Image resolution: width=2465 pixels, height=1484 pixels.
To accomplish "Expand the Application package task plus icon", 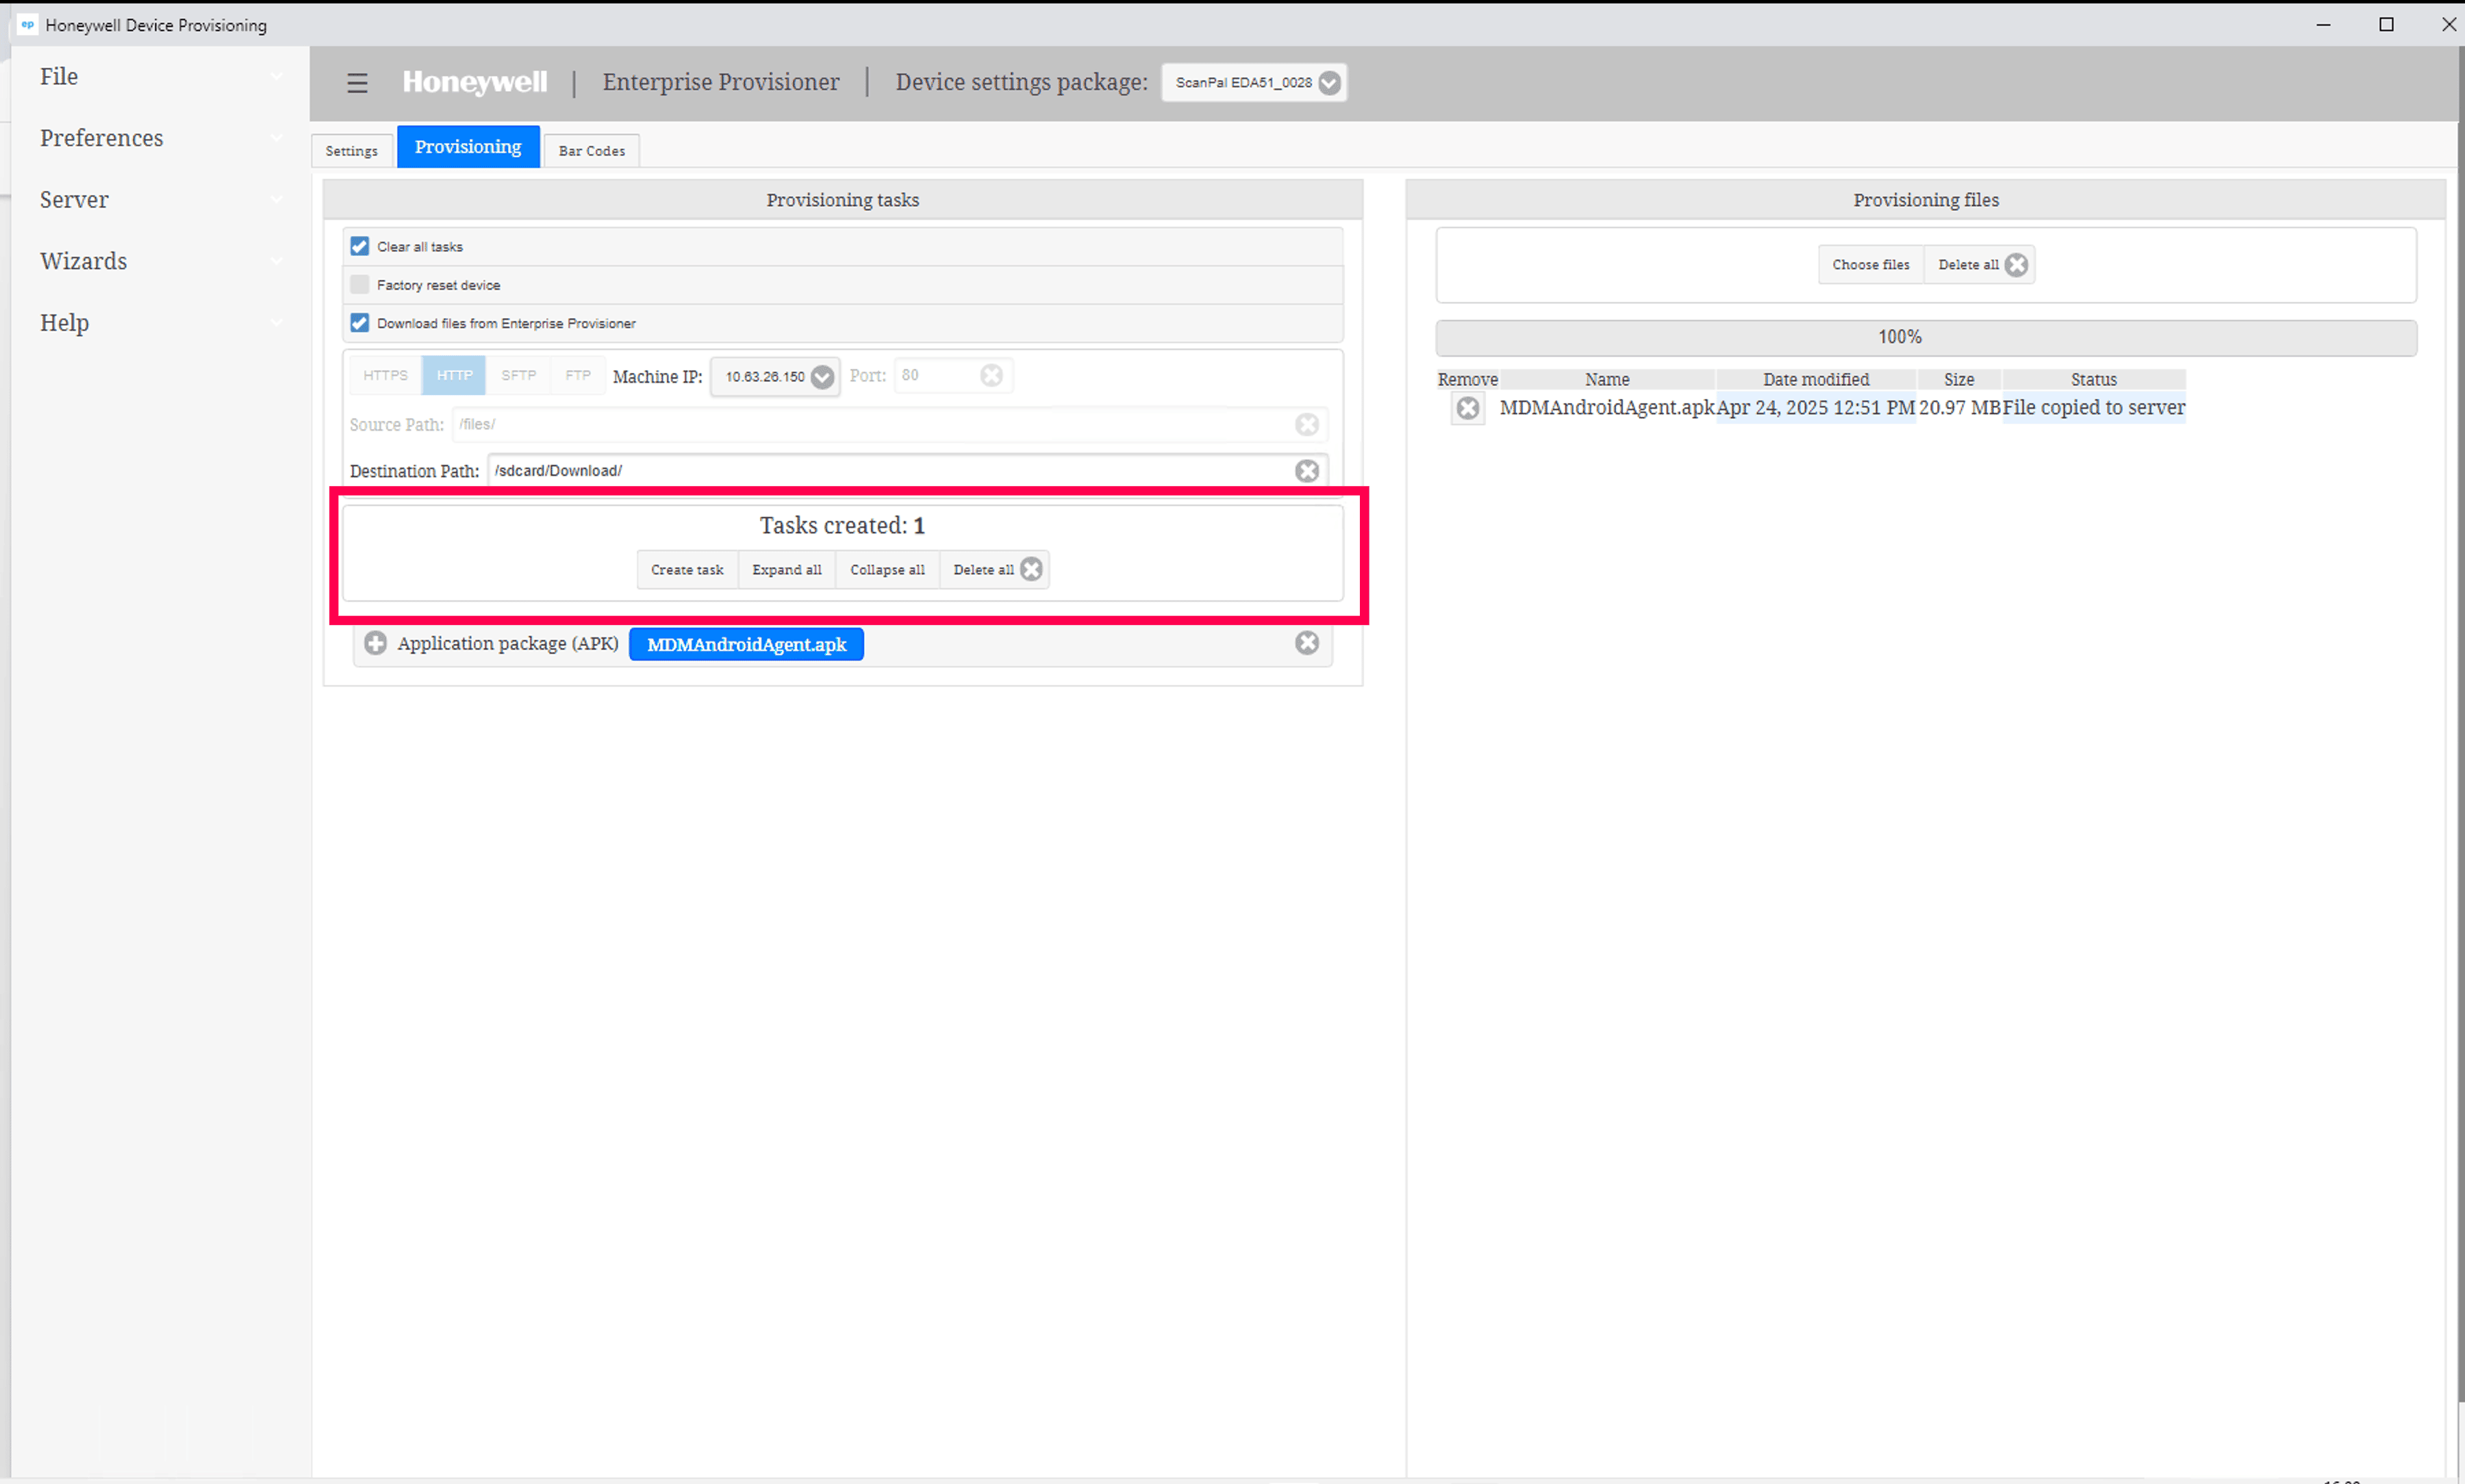I will tap(375, 643).
